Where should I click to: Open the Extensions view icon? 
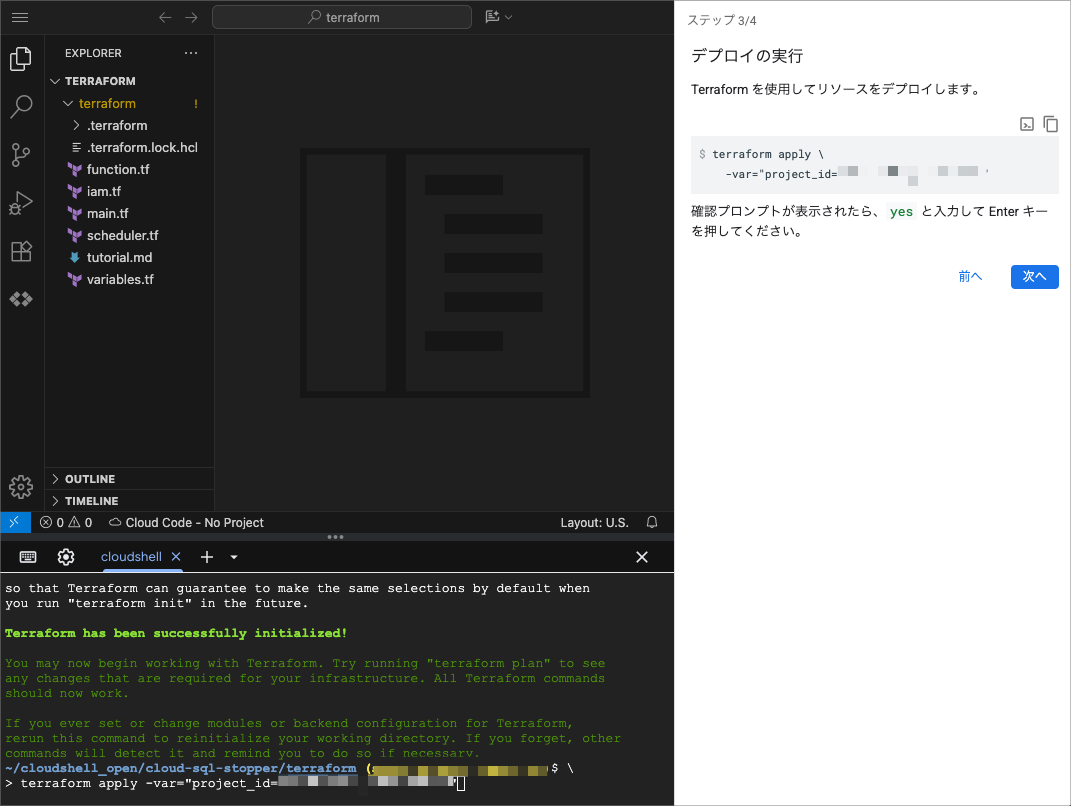click(21, 251)
